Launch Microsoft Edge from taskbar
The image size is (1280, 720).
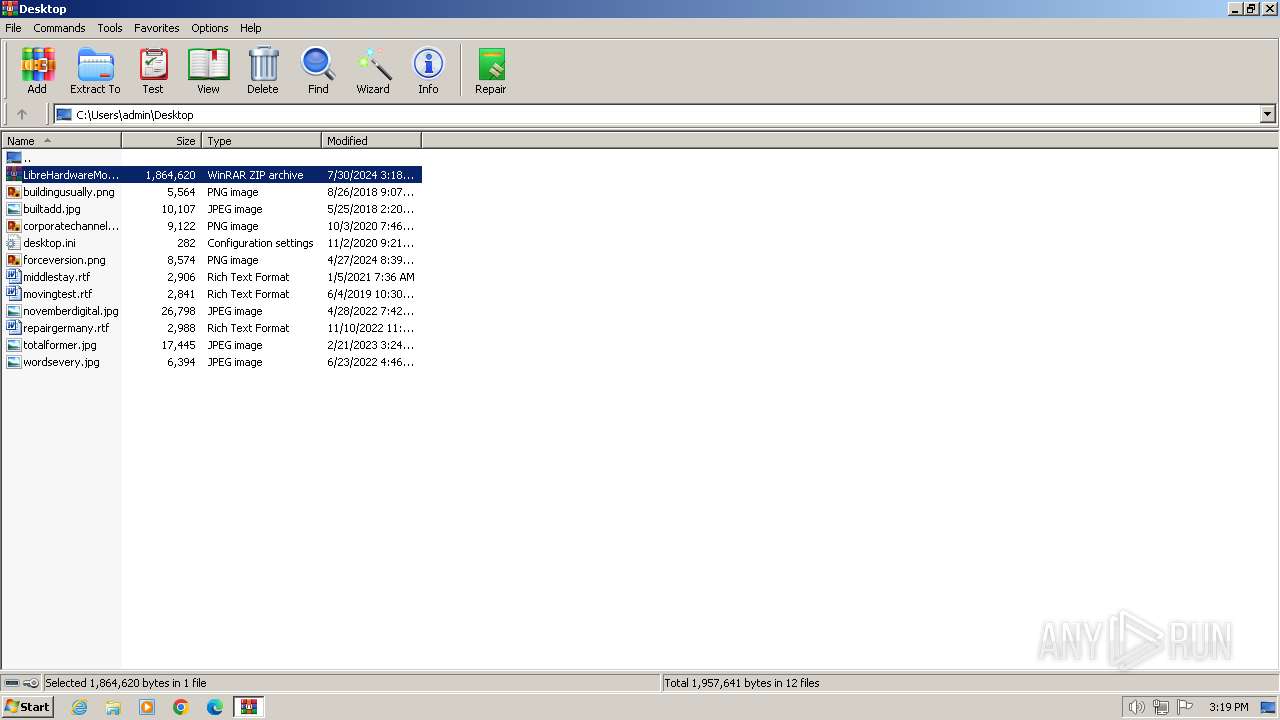tap(215, 707)
